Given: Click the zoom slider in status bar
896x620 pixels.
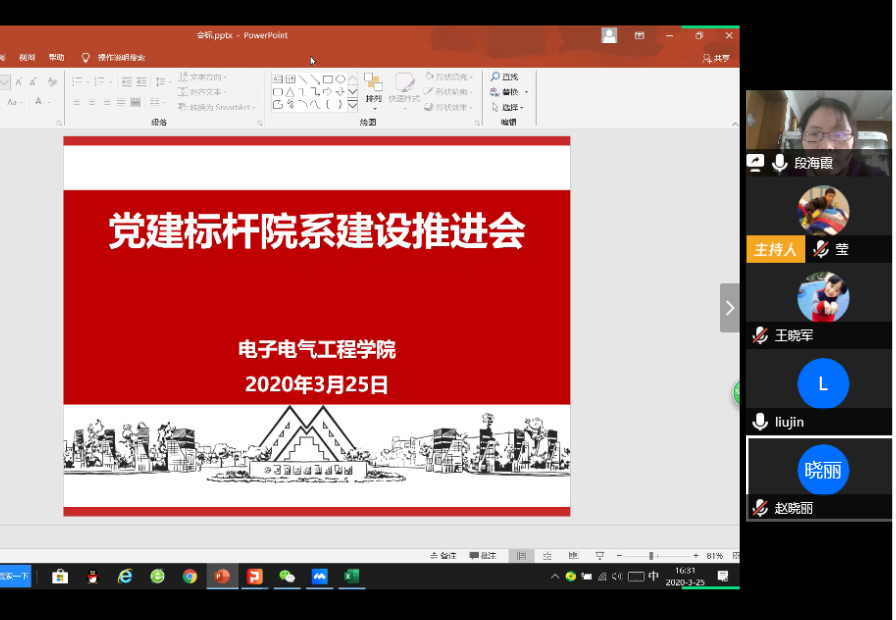Looking at the screenshot, I should click(652, 556).
